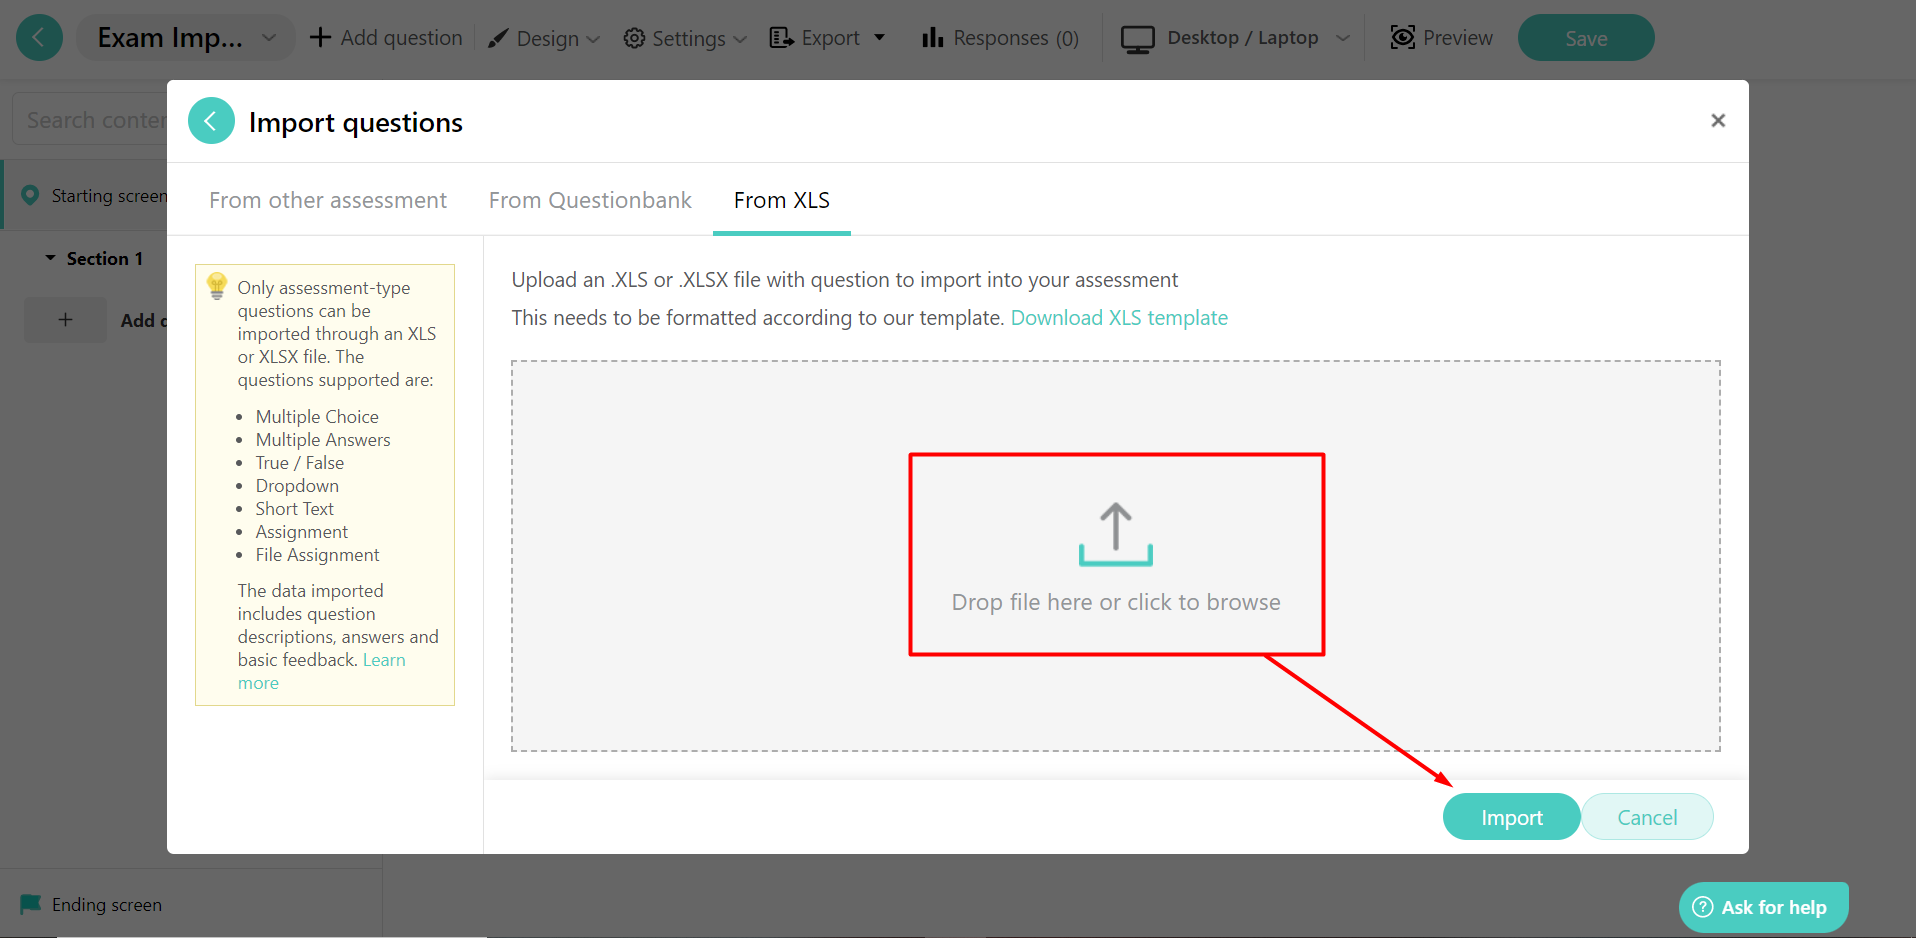Image resolution: width=1916 pixels, height=938 pixels.
Task: Click the Import button
Action: point(1510,816)
